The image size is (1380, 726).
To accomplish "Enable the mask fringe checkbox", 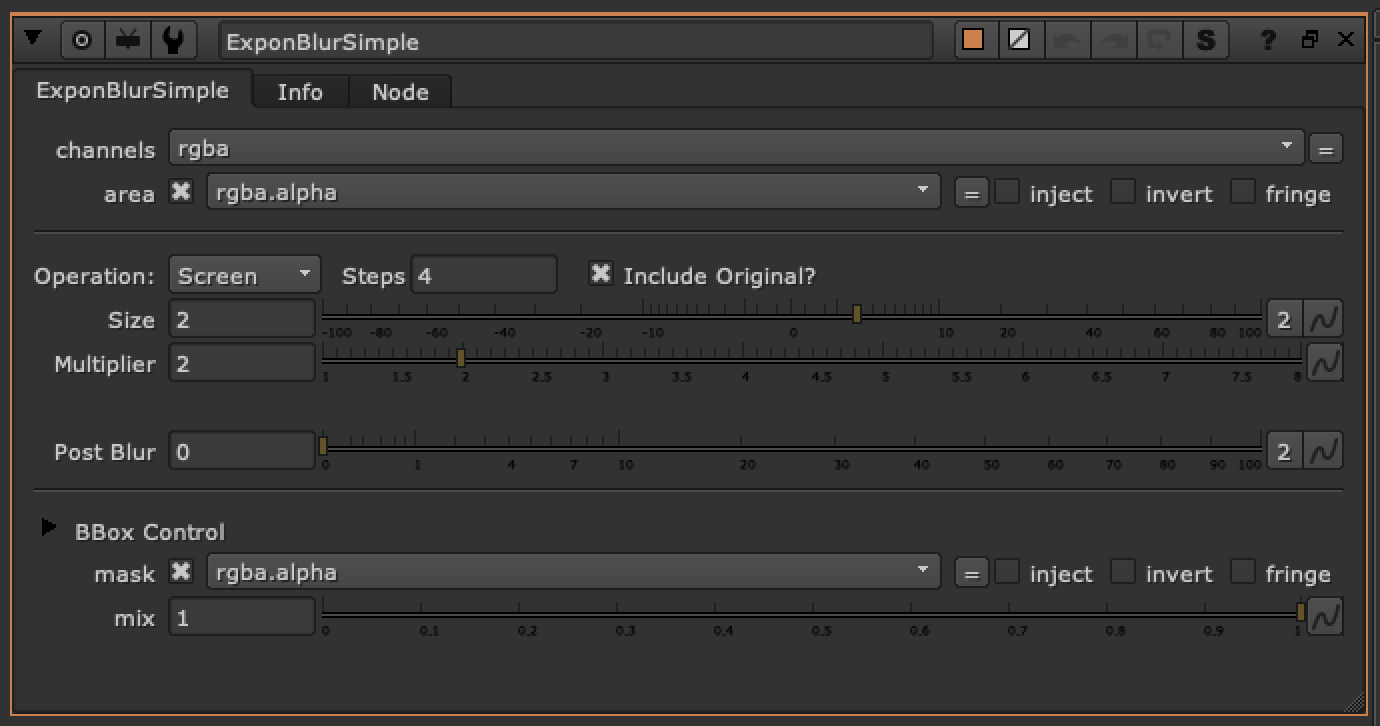I will coord(1243,572).
